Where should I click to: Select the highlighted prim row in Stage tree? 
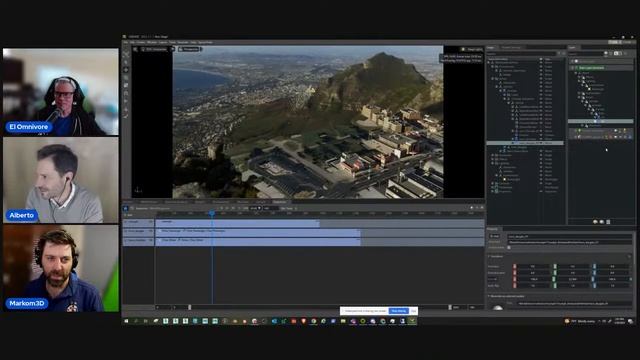point(525,143)
